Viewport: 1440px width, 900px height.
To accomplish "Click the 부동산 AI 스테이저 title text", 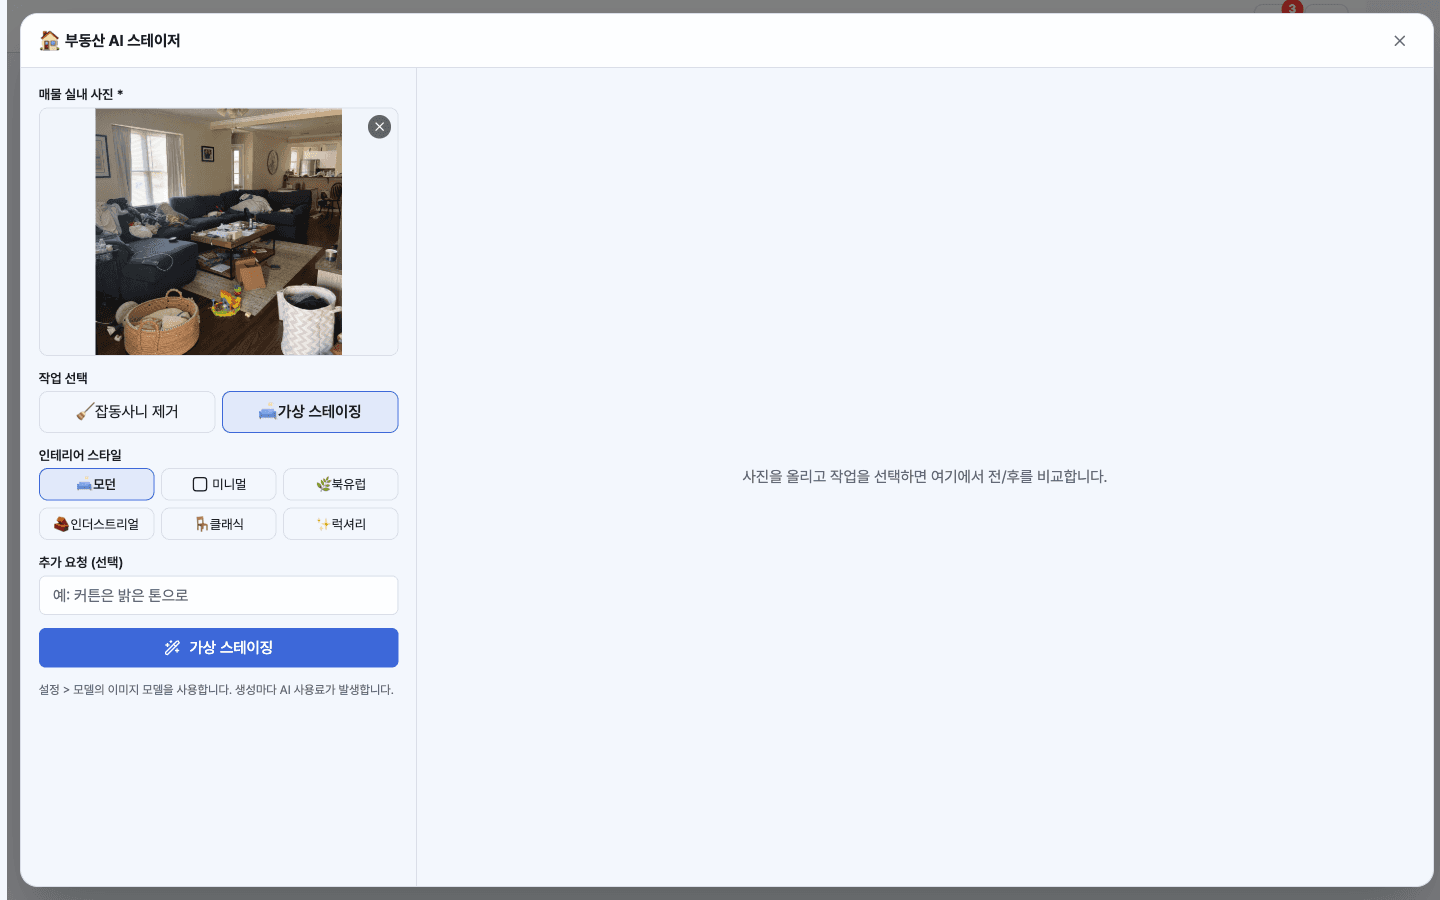I will [x=122, y=41].
